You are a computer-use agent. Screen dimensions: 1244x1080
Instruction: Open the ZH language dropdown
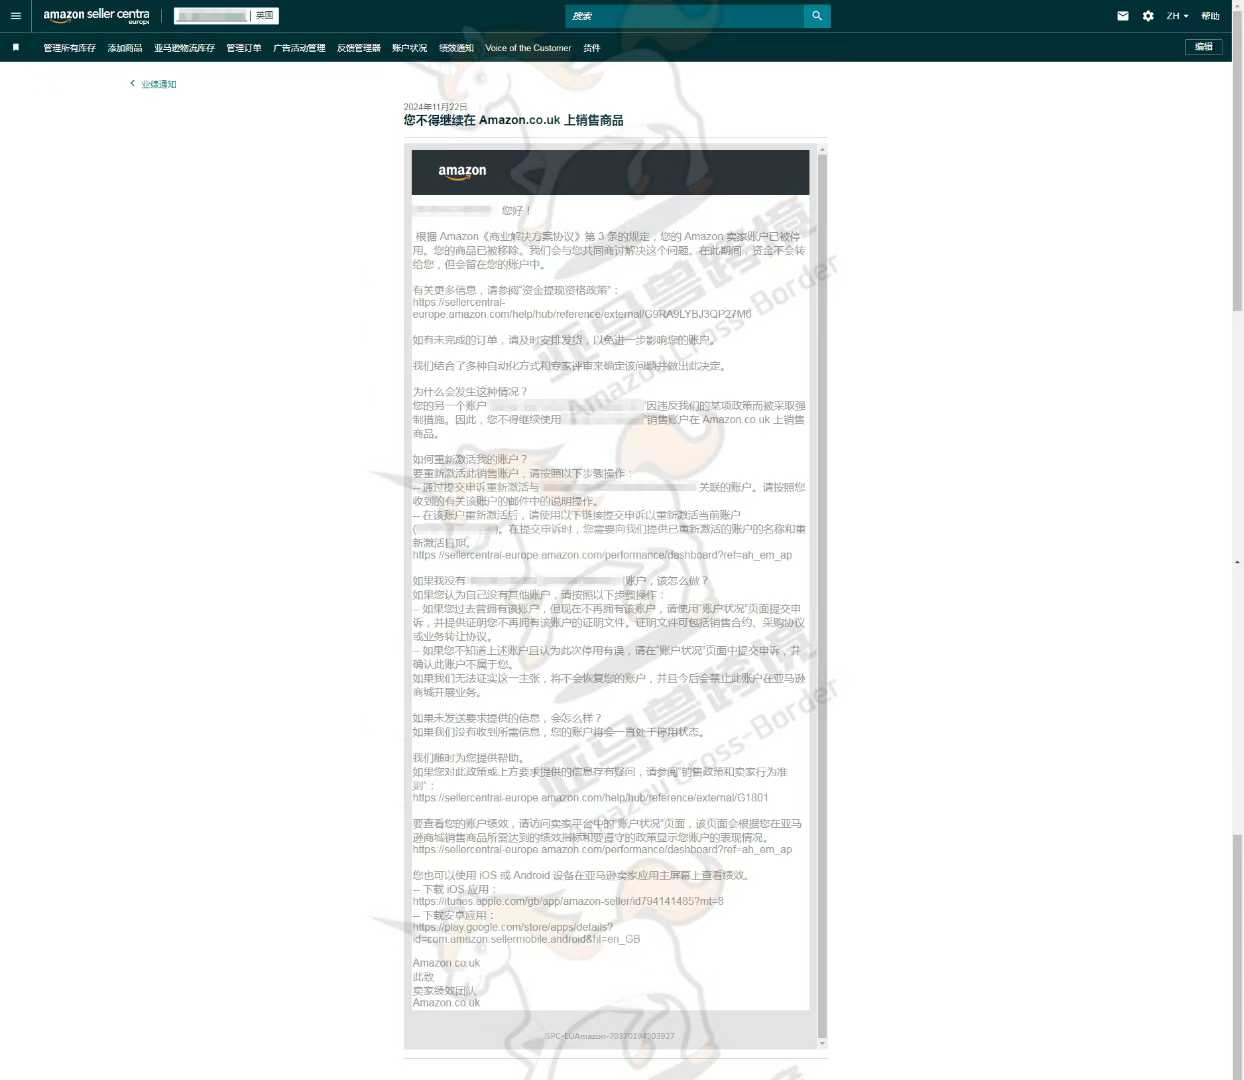[1177, 16]
